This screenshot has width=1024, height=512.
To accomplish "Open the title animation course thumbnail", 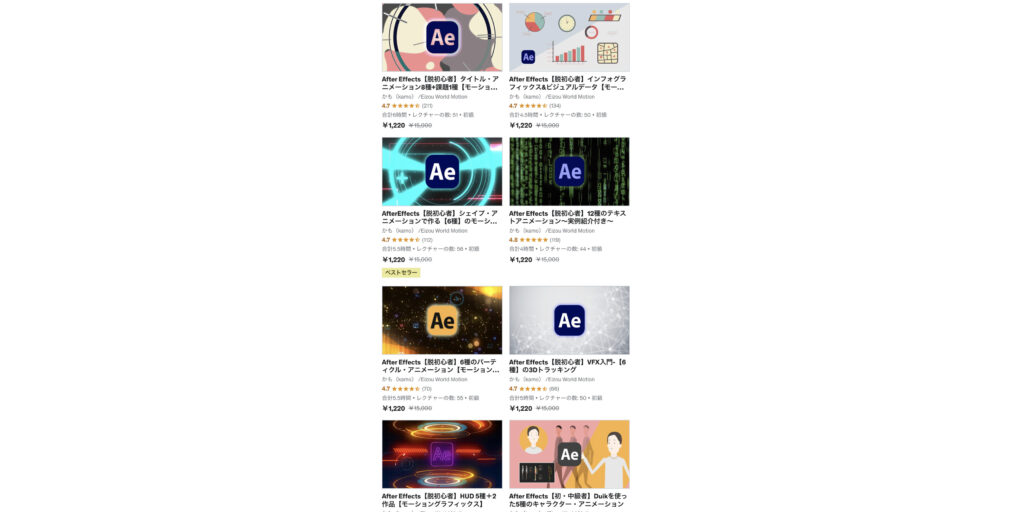I will pyautogui.click(x=442, y=37).
